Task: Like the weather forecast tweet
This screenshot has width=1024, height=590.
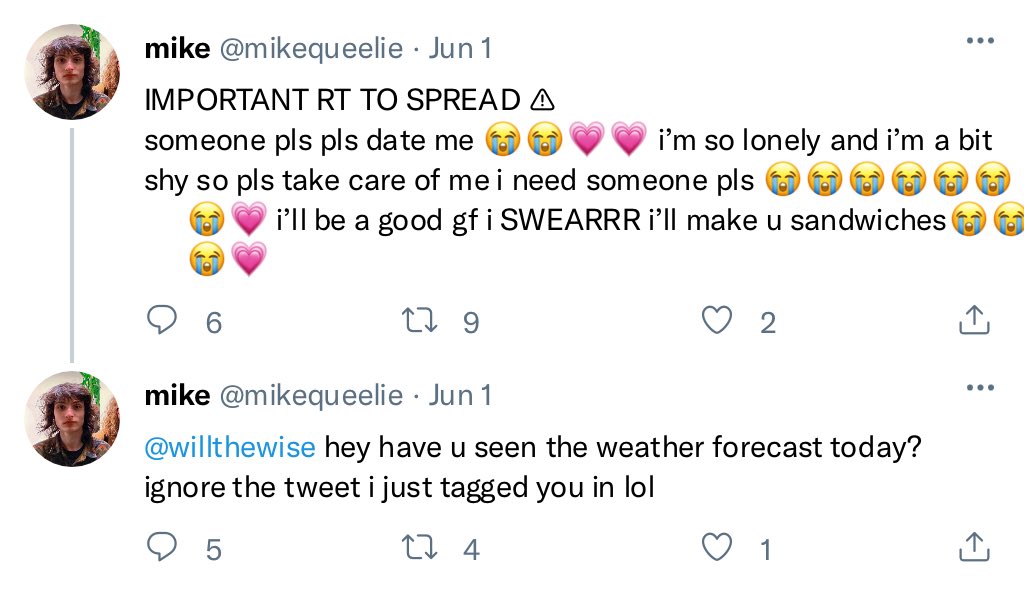Action: point(716,547)
